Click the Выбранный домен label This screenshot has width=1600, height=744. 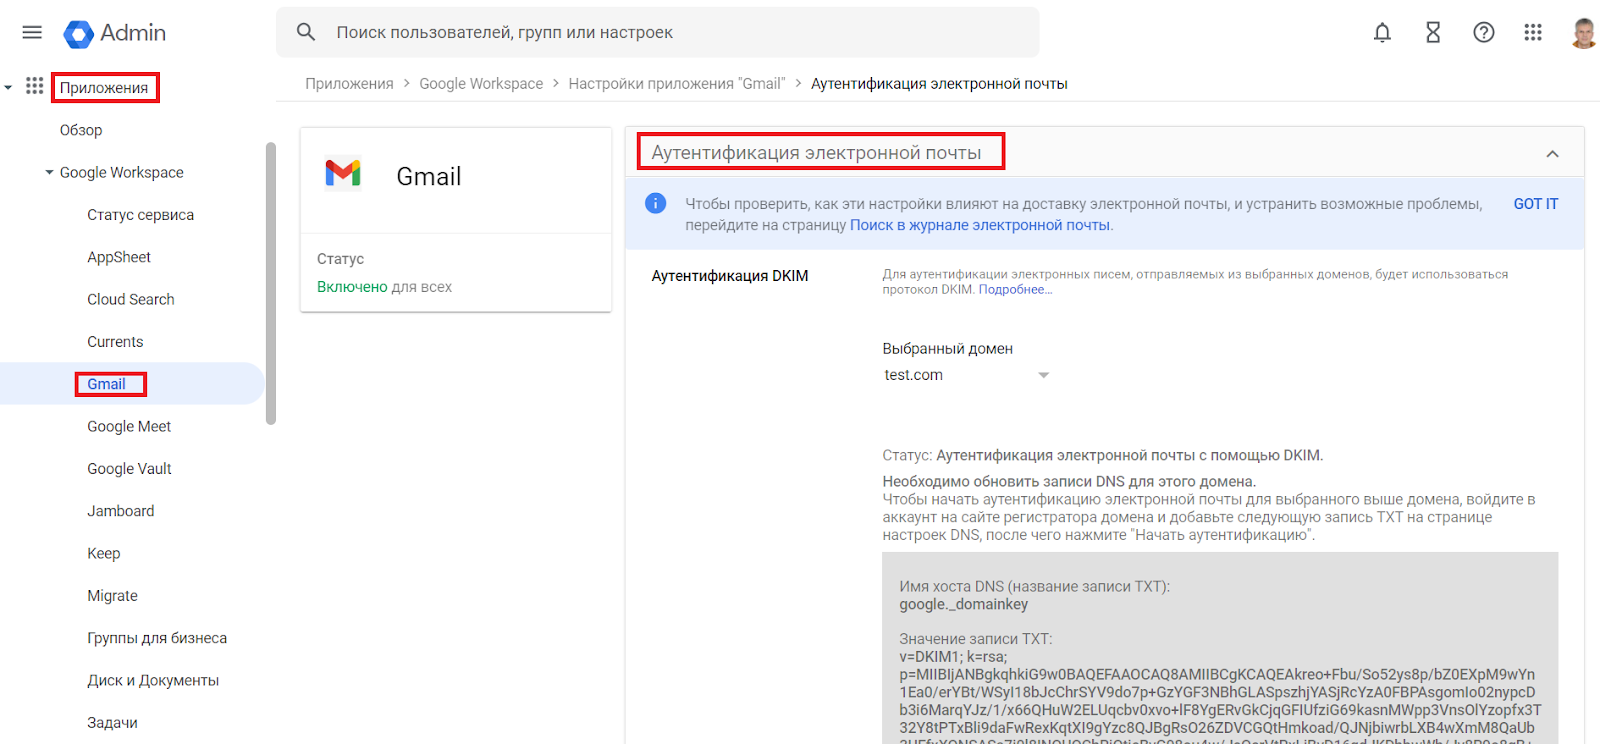(947, 349)
